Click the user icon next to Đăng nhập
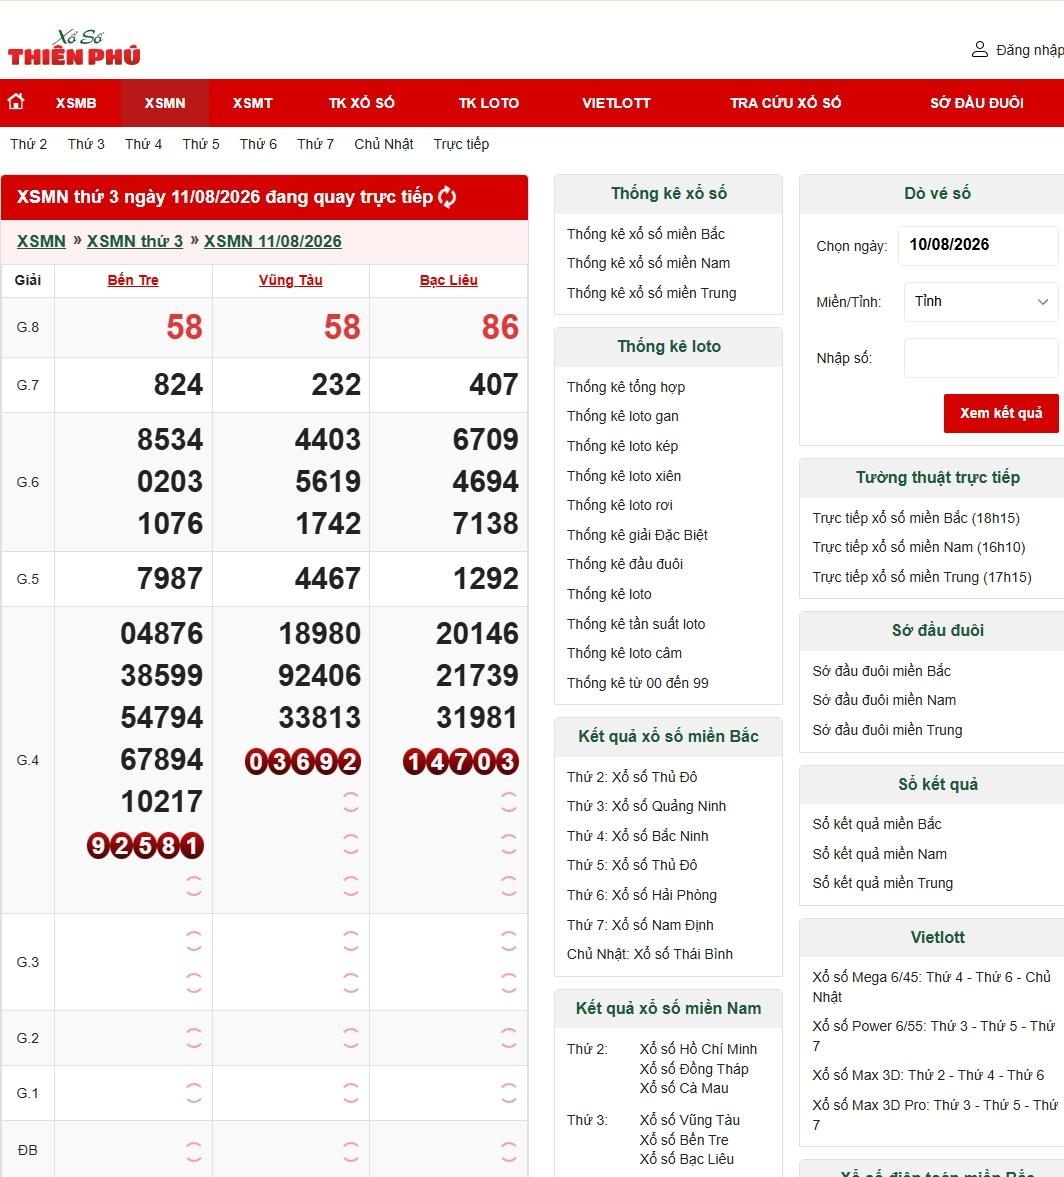Image resolution: width=1064 pixels, height=1177 pixels. click(x=979, y=50)
